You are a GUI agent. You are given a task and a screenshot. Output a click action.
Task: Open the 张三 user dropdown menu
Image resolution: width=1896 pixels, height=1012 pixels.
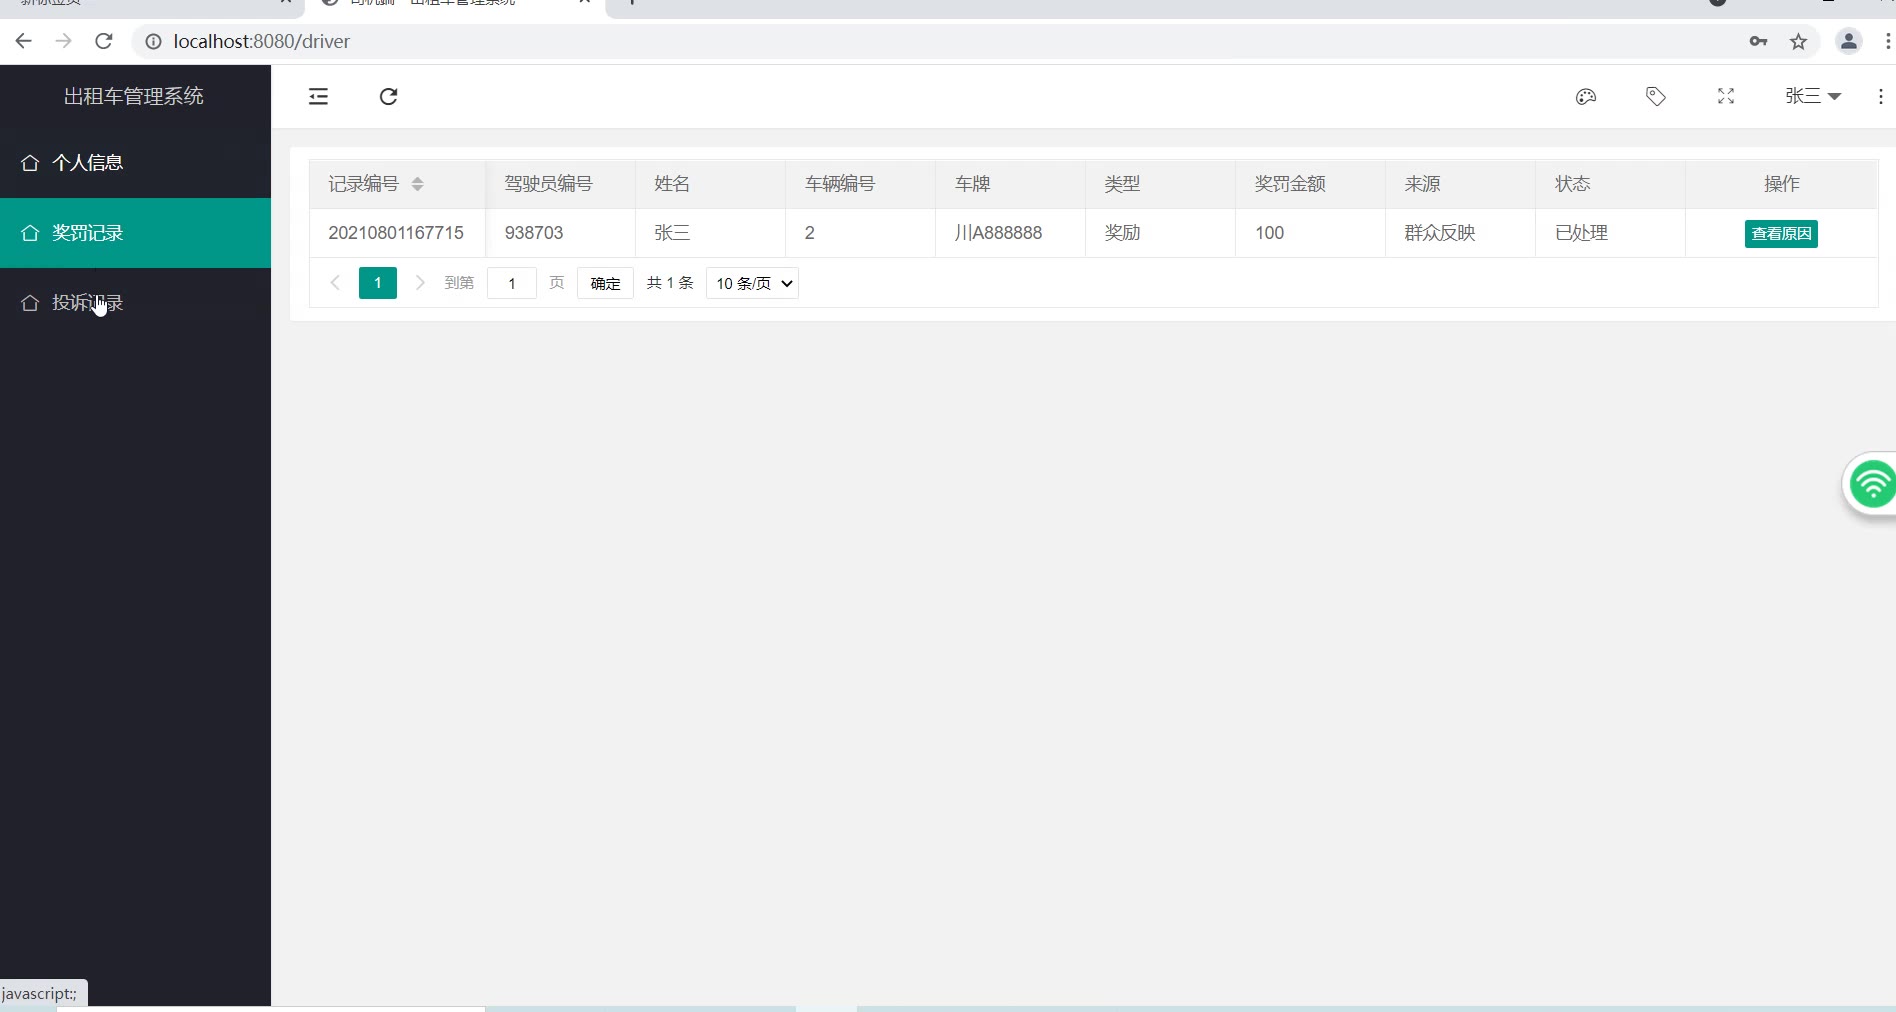(x=1813, y=97)
